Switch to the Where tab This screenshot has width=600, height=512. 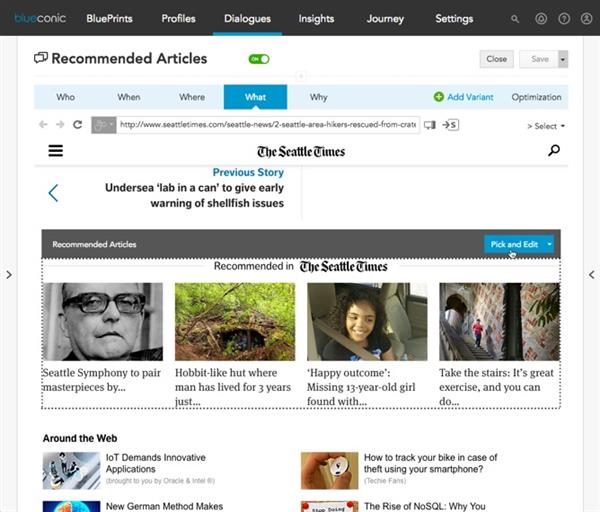(x=192, y=97)
